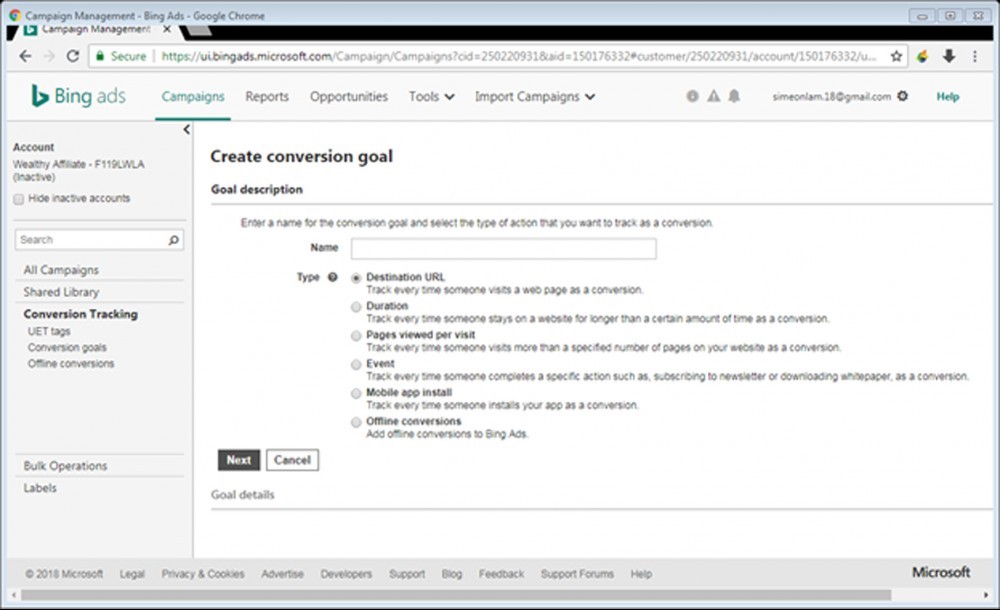Click the colorful extension icon beside star
Screen dimensions: 1000x610
point(922,56)
